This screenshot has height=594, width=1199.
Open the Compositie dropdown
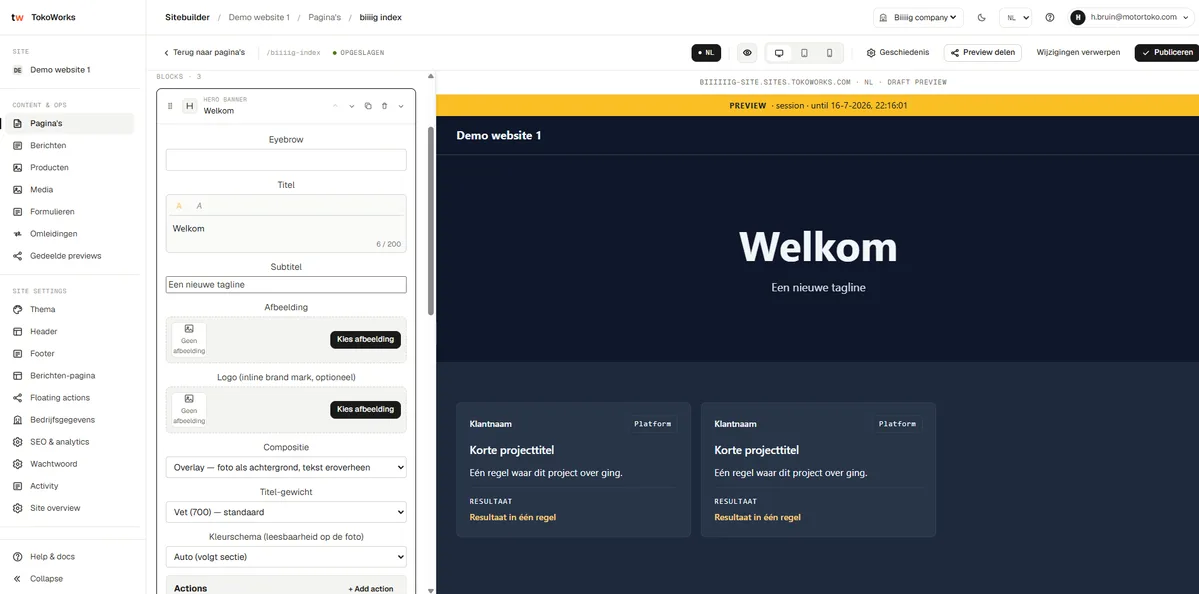pos(286,467)
